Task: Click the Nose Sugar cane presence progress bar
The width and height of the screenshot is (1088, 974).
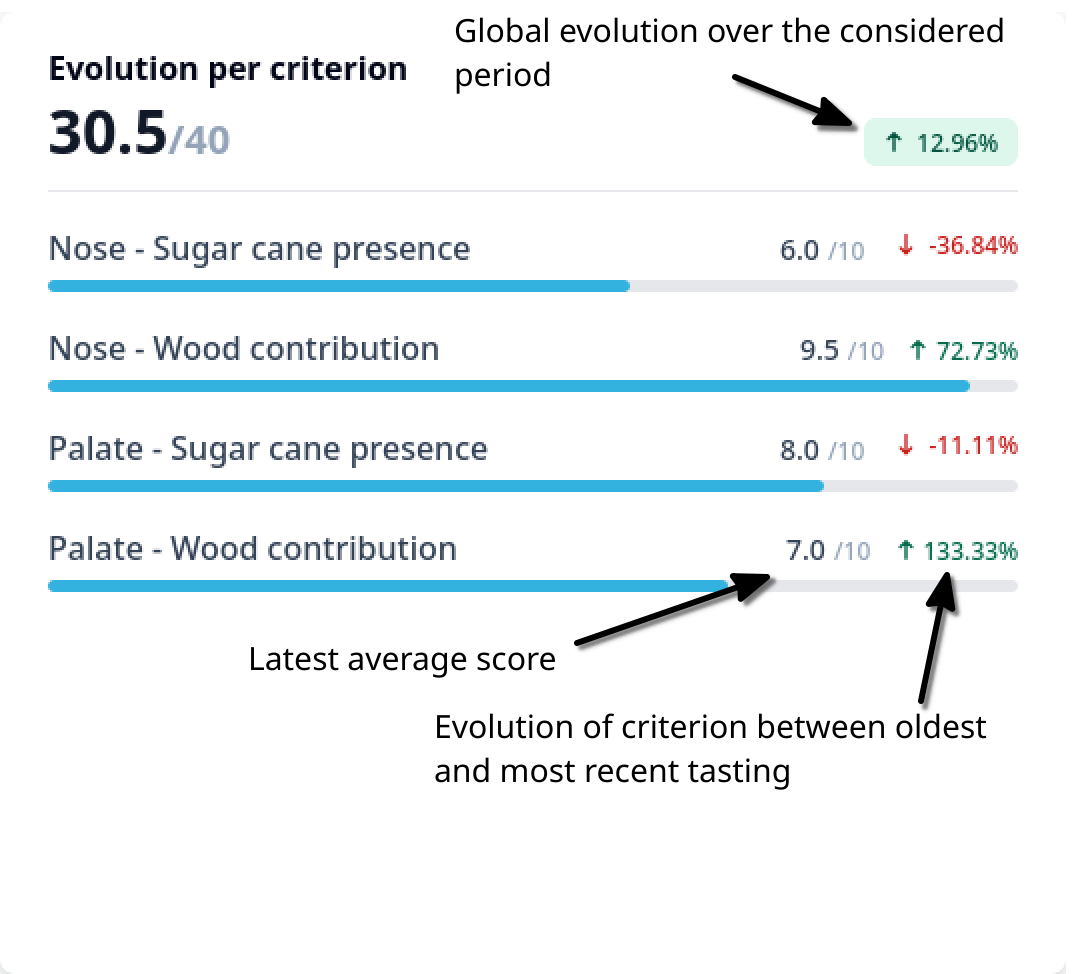Action: (533, 286)
